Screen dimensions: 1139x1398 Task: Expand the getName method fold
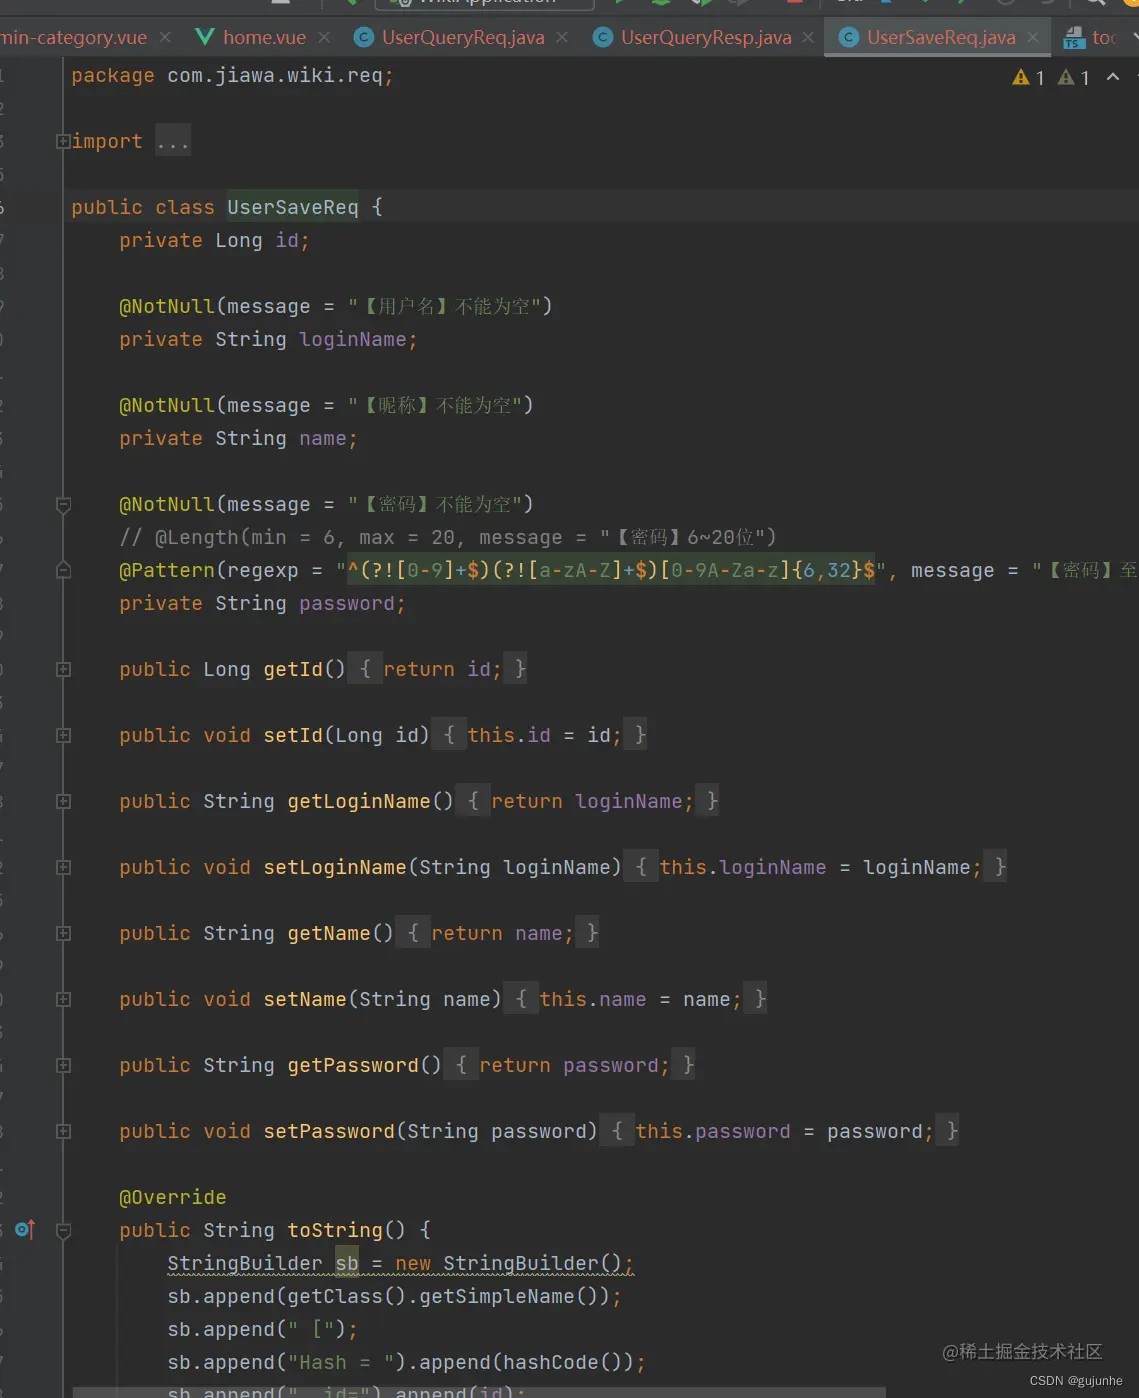click(63, 933)
